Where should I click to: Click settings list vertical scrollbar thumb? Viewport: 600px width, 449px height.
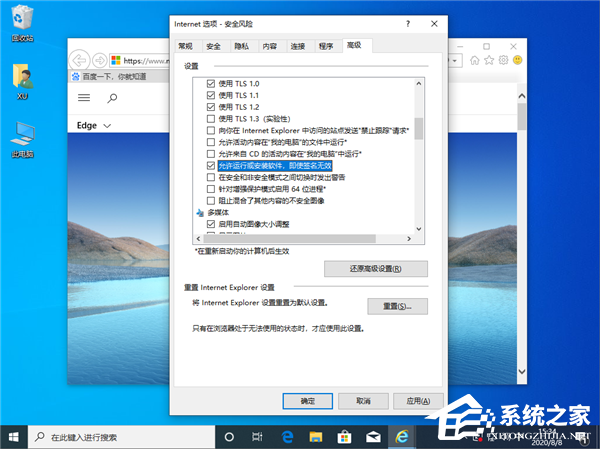coord(419,129)
